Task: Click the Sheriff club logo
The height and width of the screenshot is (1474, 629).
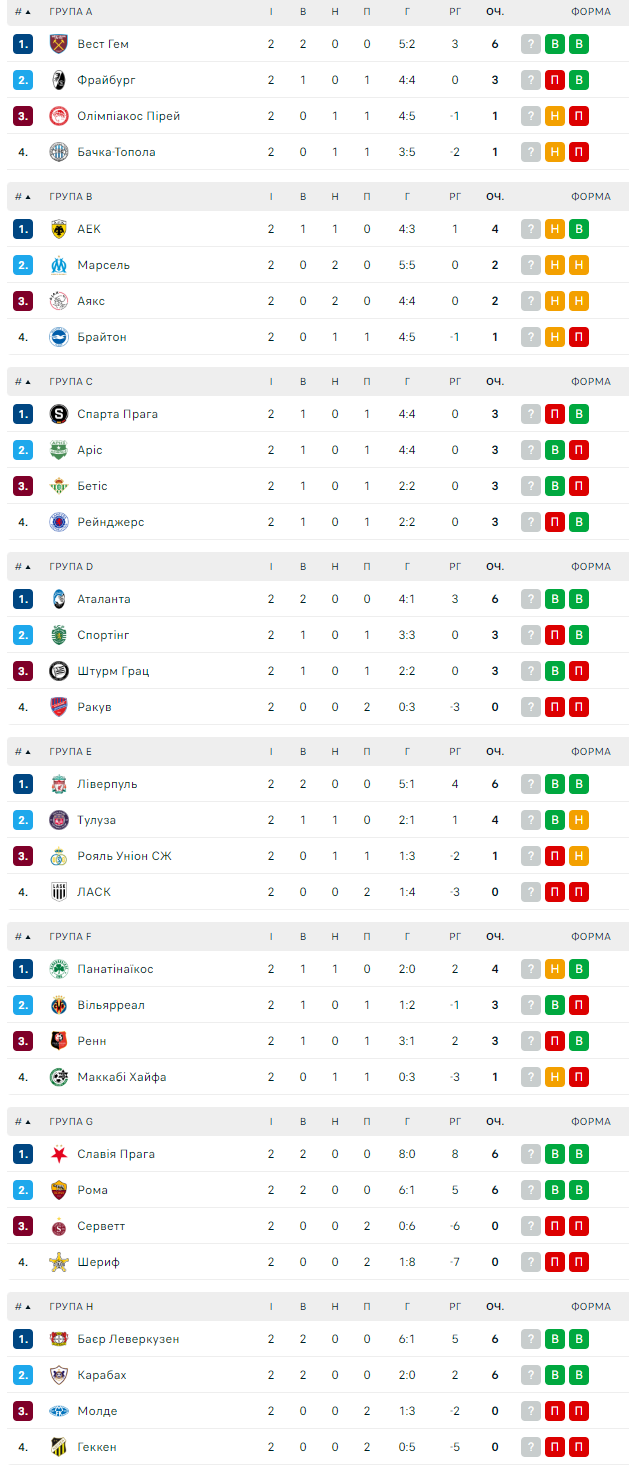Action: tap(58, 1262)
